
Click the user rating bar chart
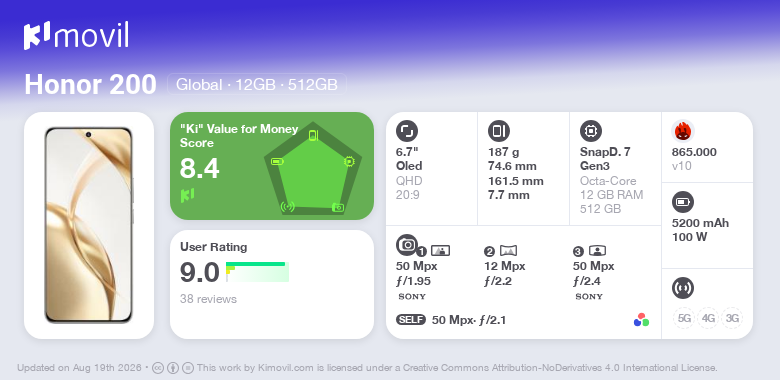[257, 272]
